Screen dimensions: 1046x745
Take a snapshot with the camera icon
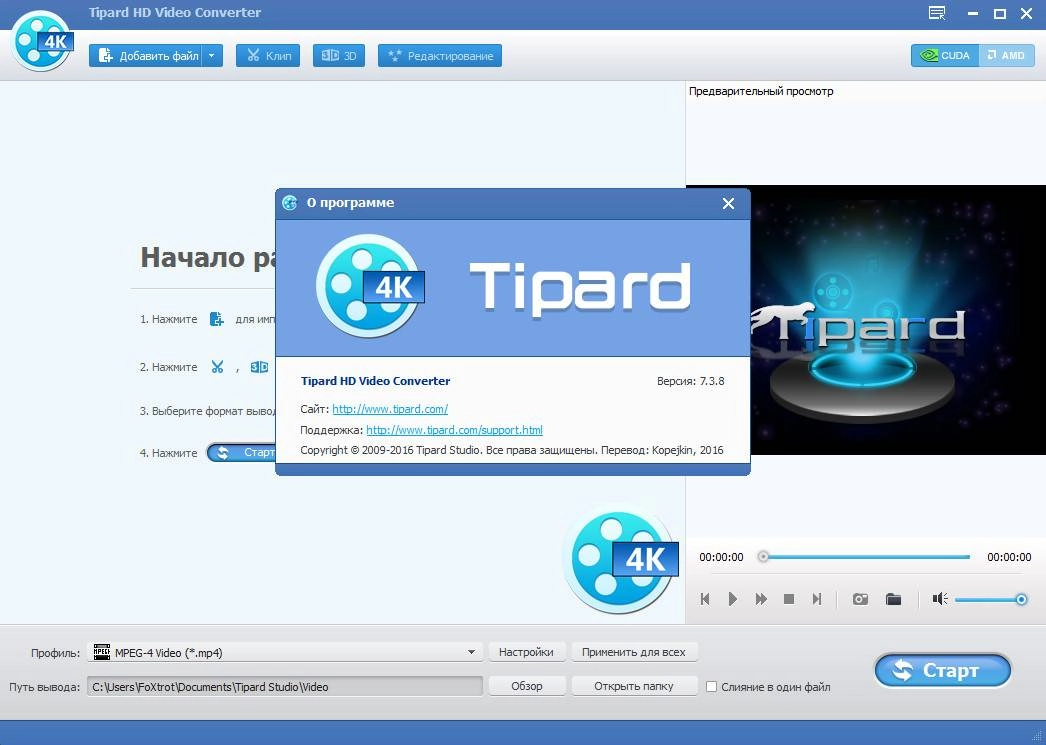tap(861, 599)
